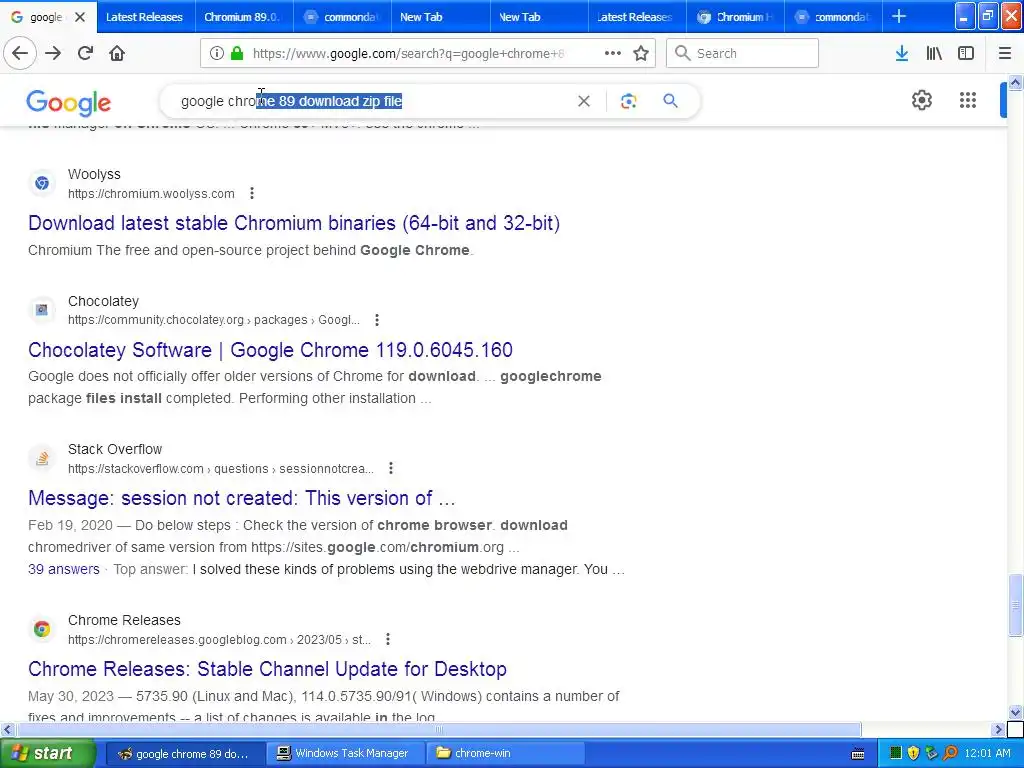1024x768 pixels.
Task: Switch to second New Tab
Action: (538, 17)
